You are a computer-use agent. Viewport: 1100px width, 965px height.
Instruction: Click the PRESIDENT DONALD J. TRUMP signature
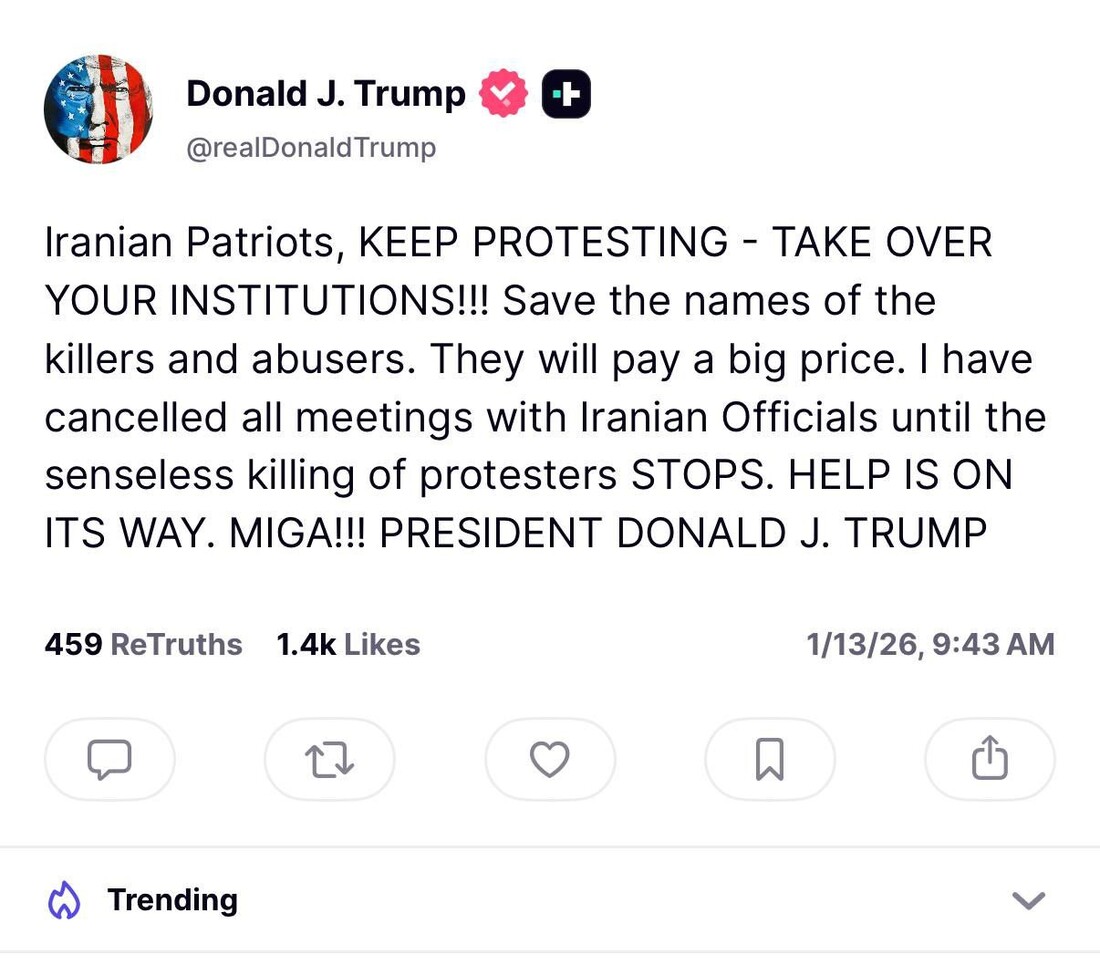coord(683,533)
